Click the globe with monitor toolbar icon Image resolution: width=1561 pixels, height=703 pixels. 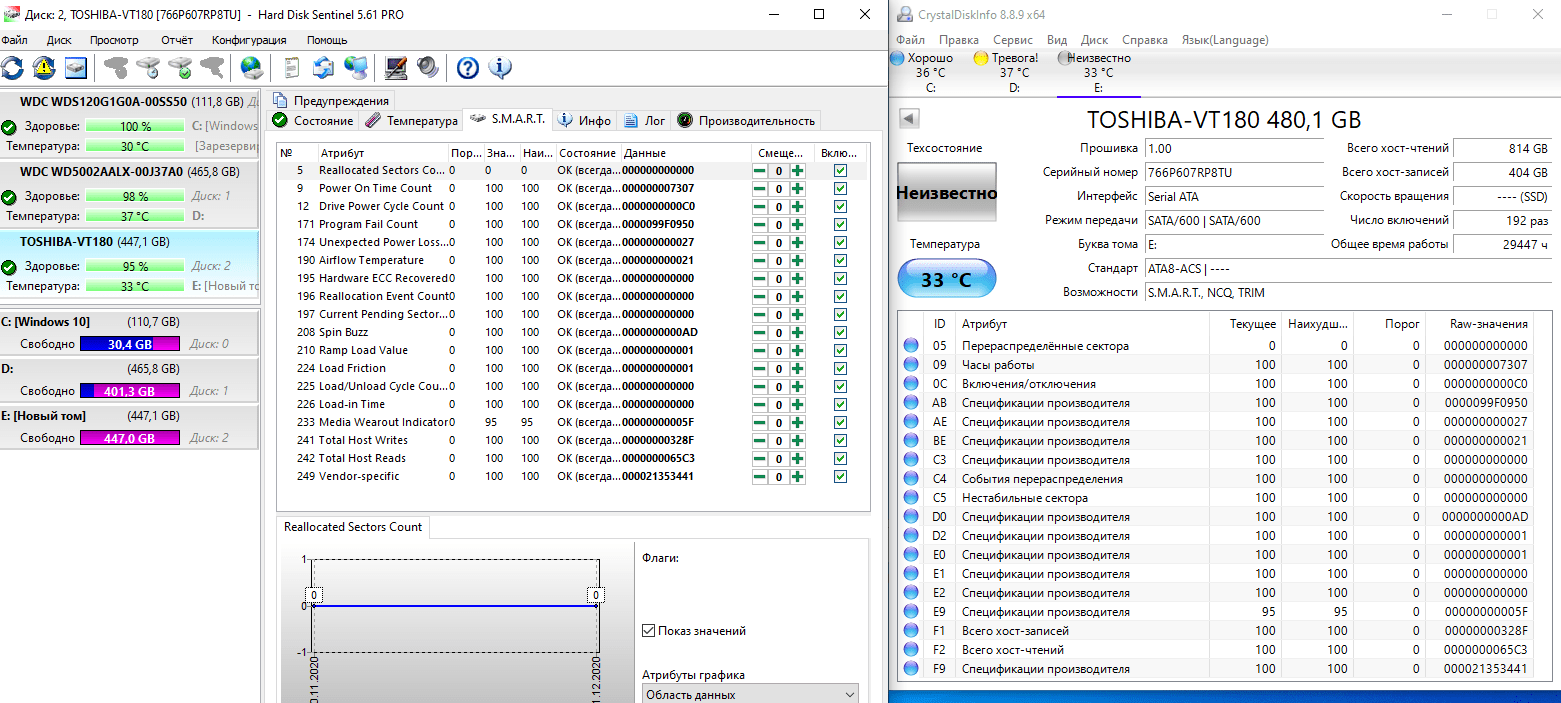pyautogui.click(x=355, y=68)
